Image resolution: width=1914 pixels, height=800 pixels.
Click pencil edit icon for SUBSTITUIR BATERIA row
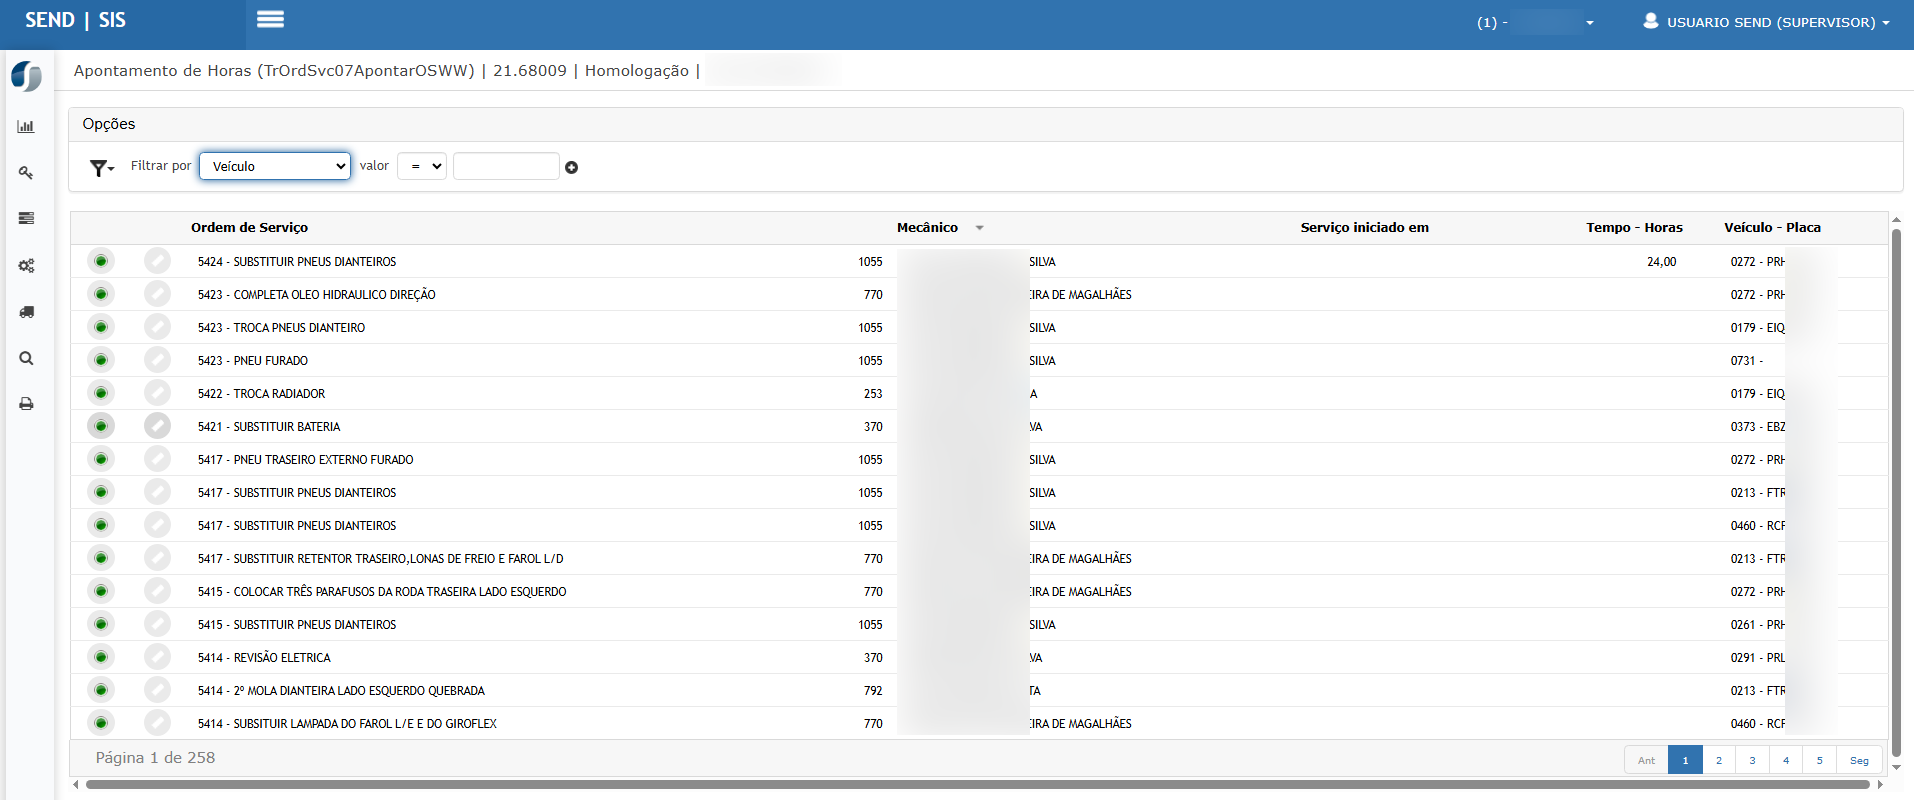[x=157, y=426]
